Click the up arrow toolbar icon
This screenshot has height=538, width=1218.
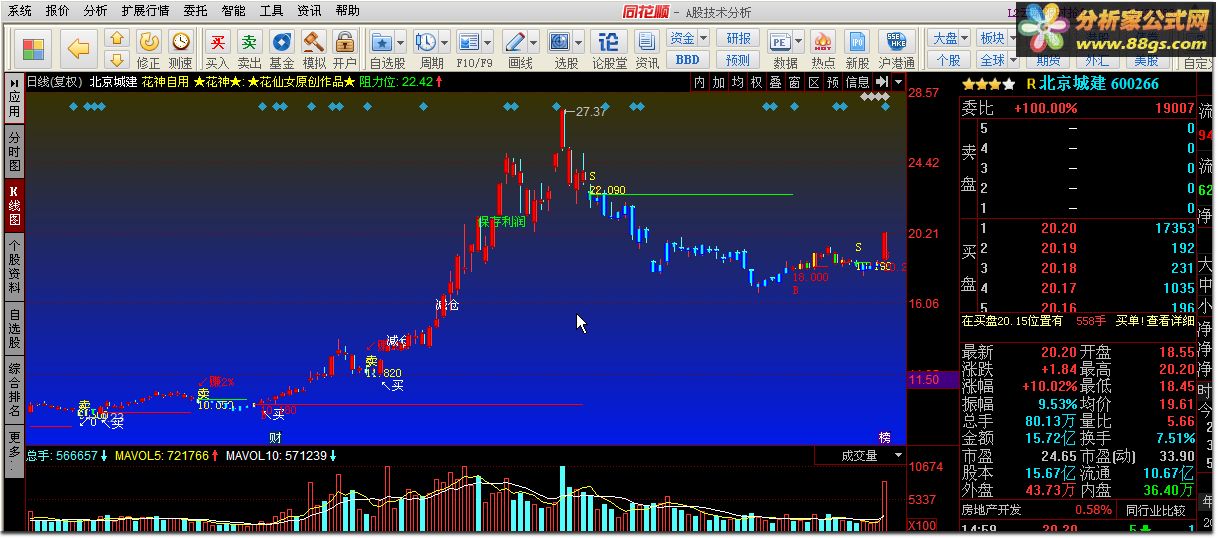point(117,39)
